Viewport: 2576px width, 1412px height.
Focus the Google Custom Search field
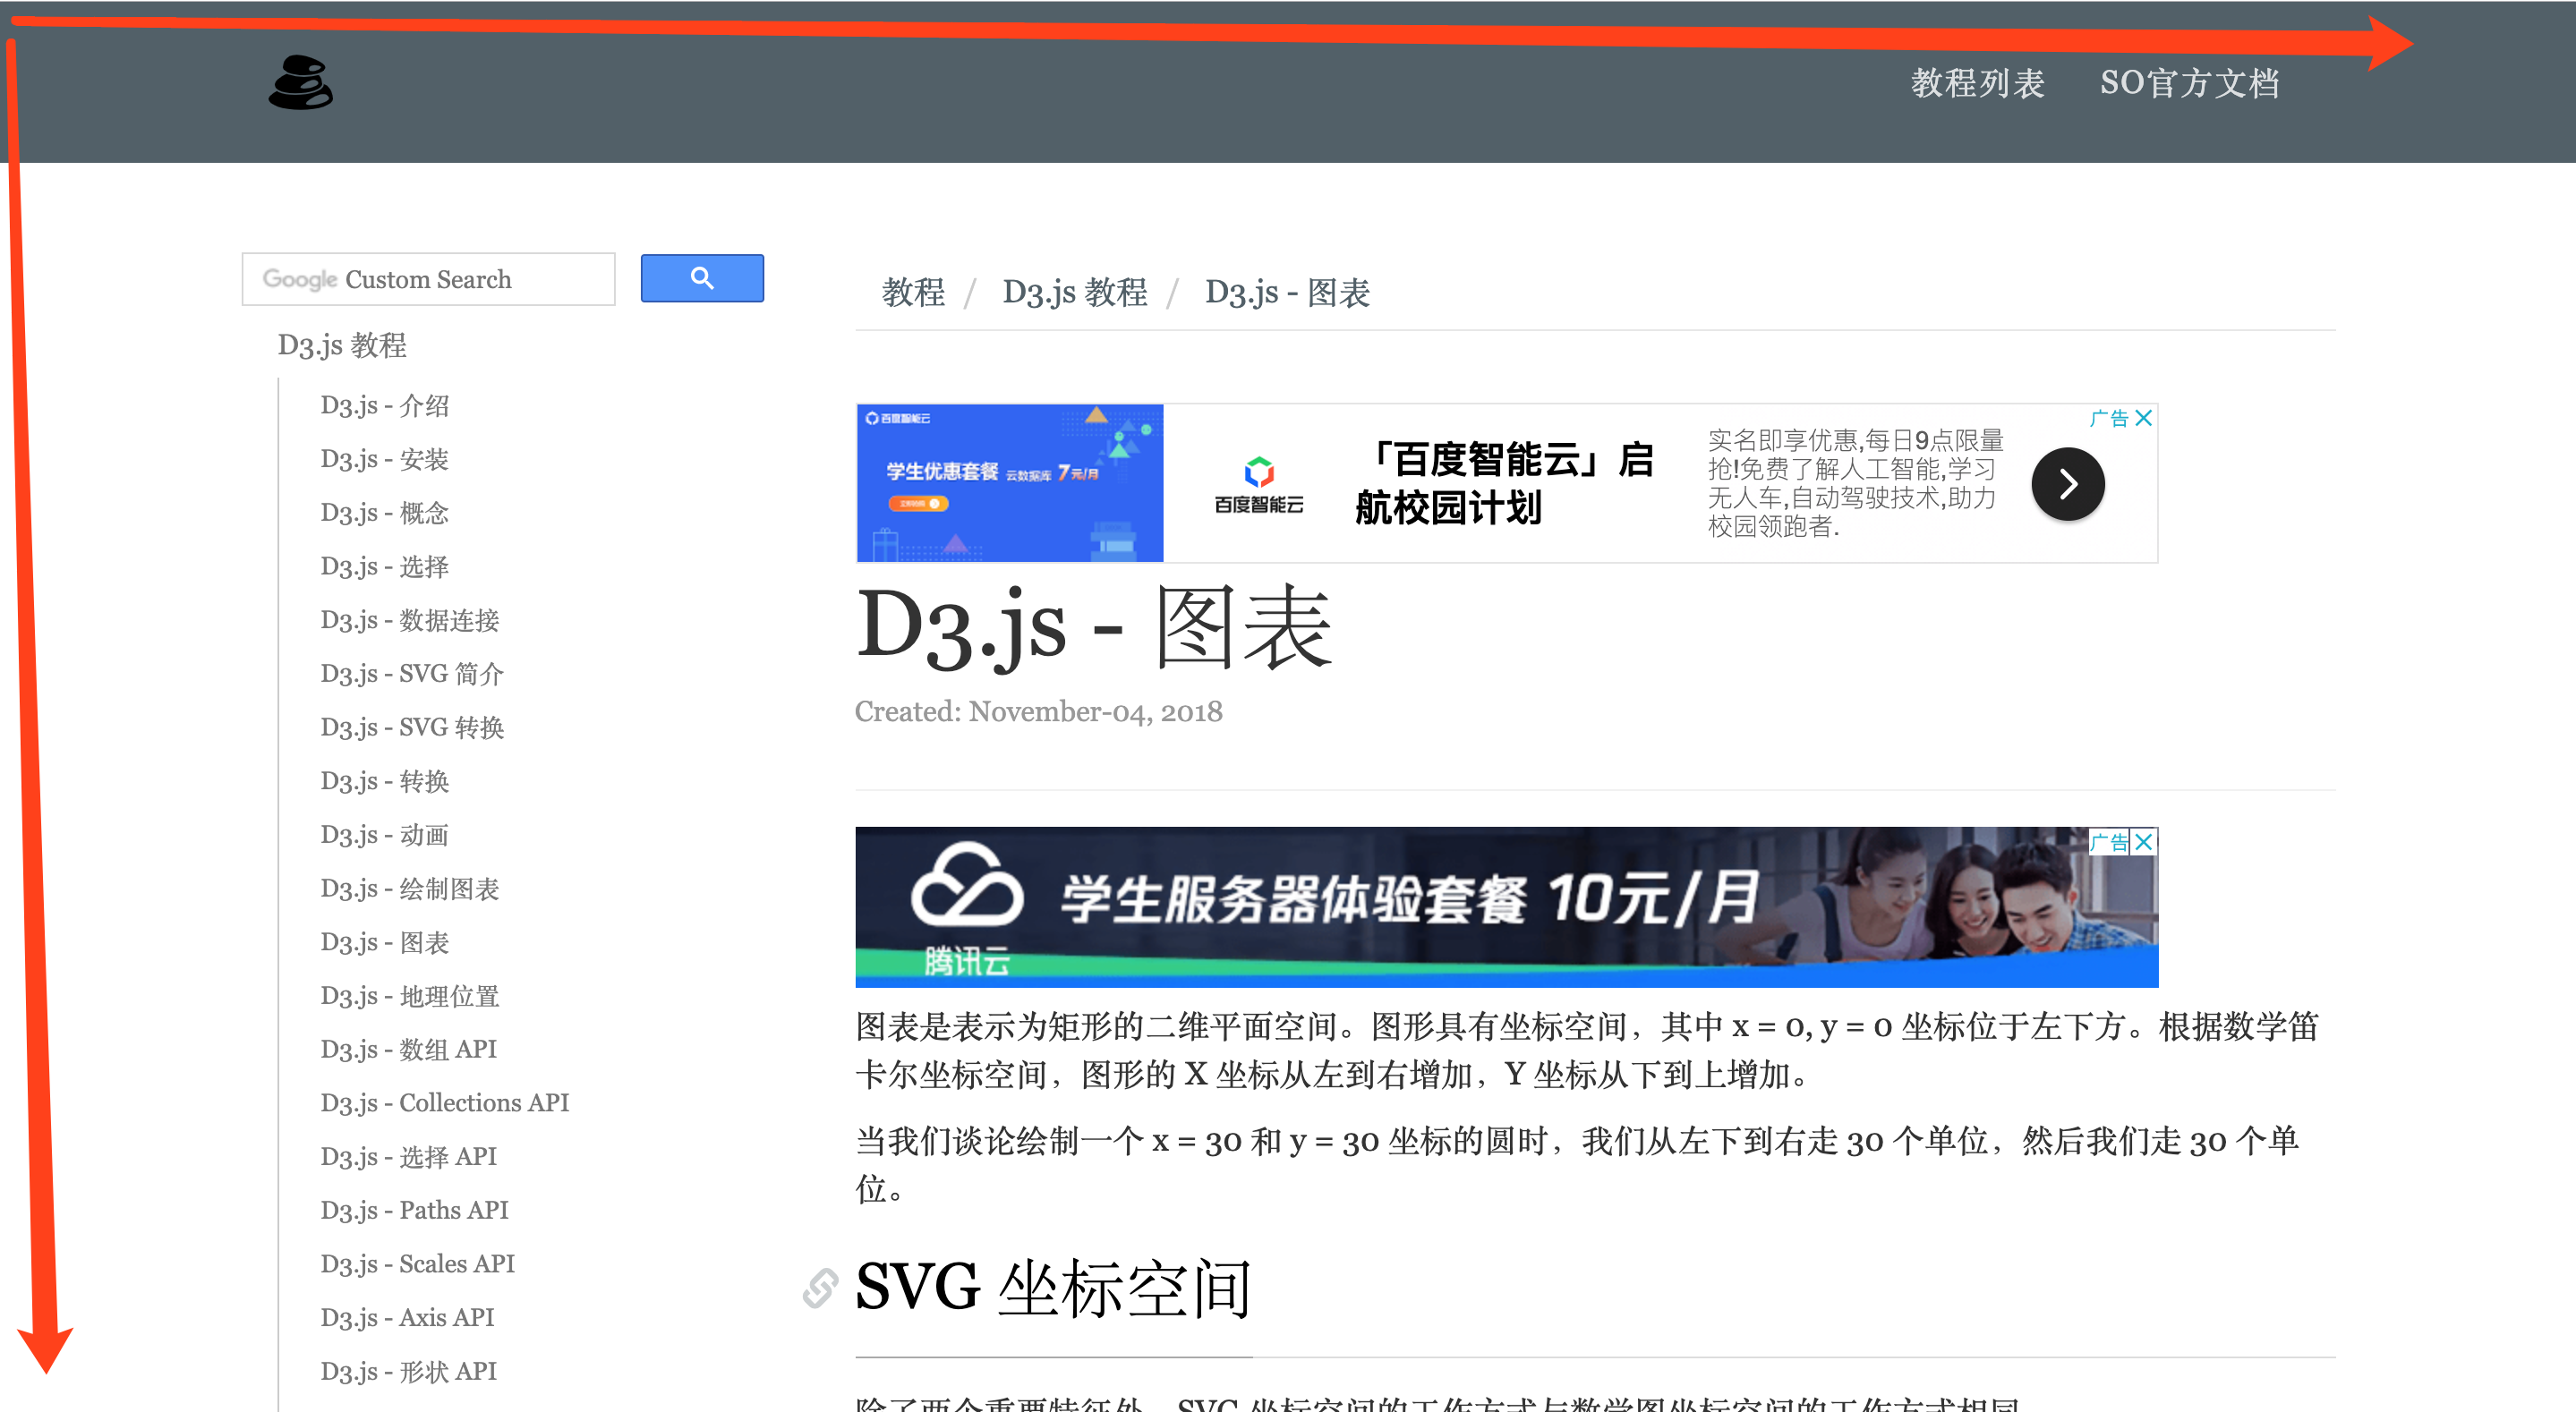(428, 279)
